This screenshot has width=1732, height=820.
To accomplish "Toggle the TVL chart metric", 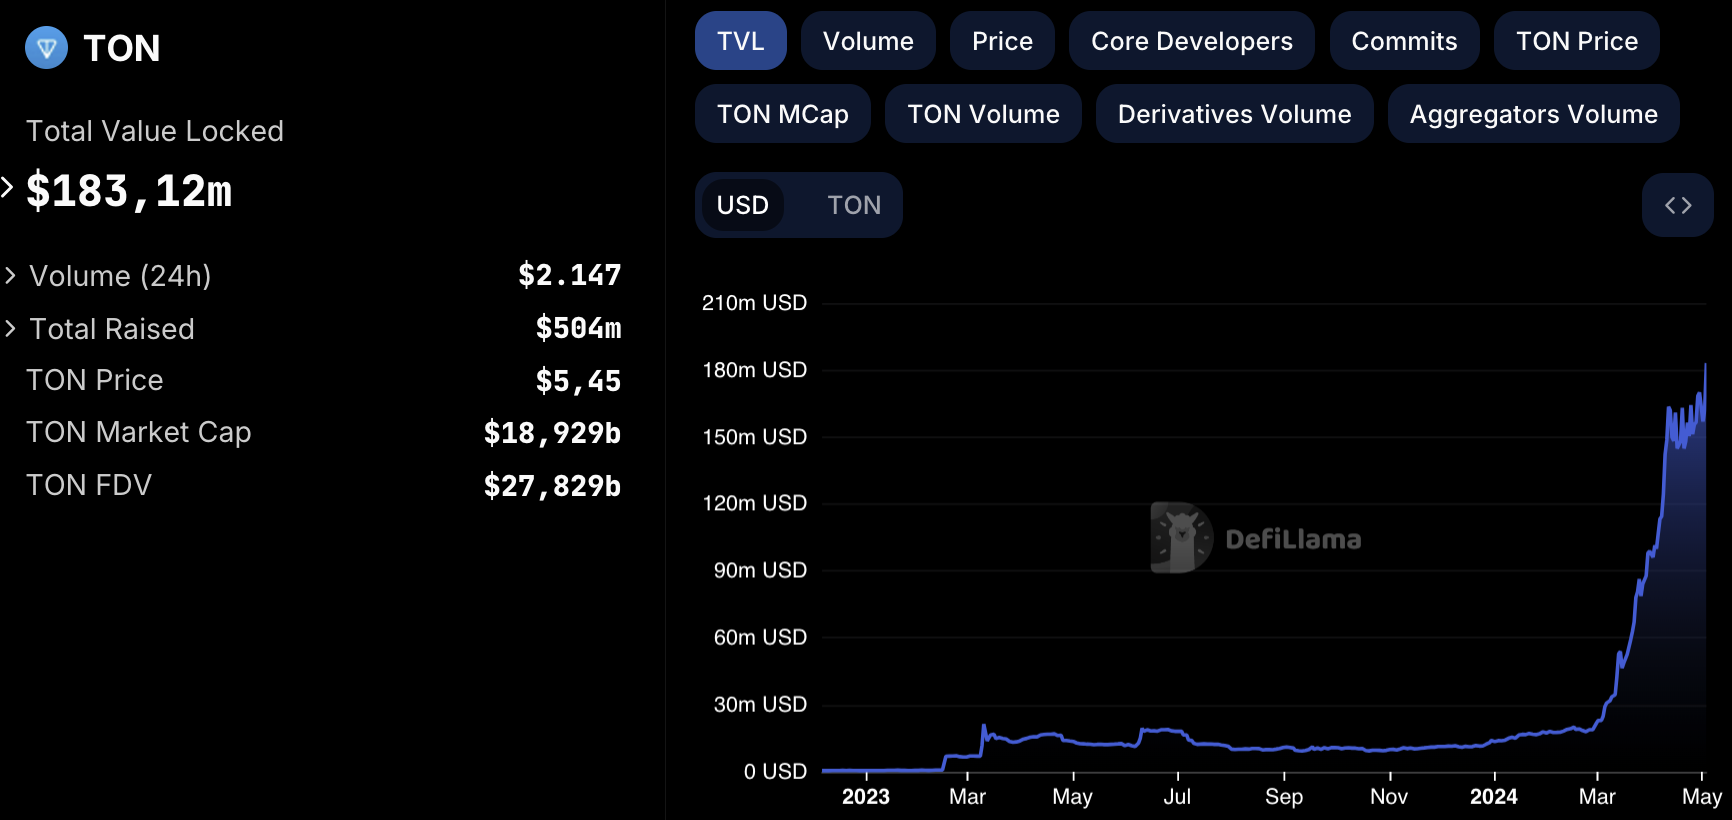I will 740,41.
